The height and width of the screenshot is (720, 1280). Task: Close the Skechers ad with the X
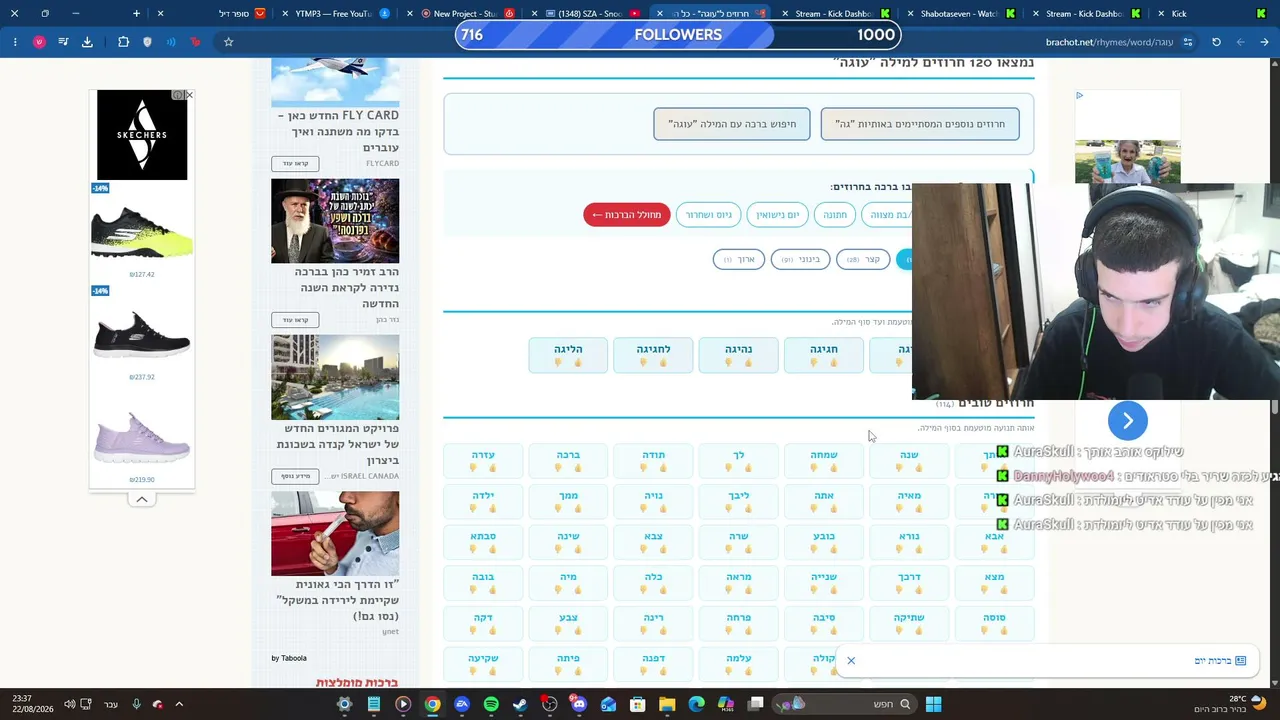tap(188, 95)
